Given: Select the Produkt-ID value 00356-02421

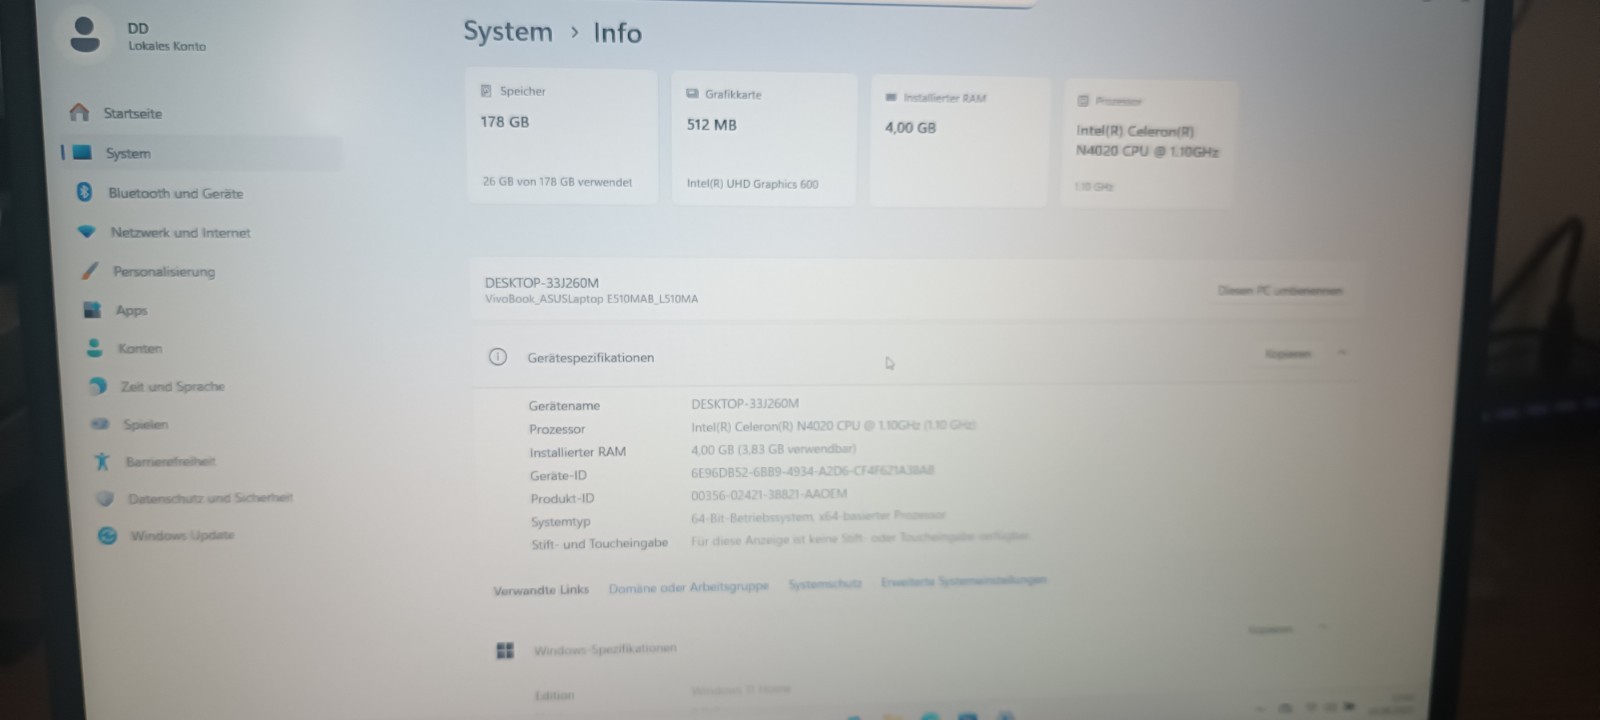Looking at the screenshot, I should (769, 494).
